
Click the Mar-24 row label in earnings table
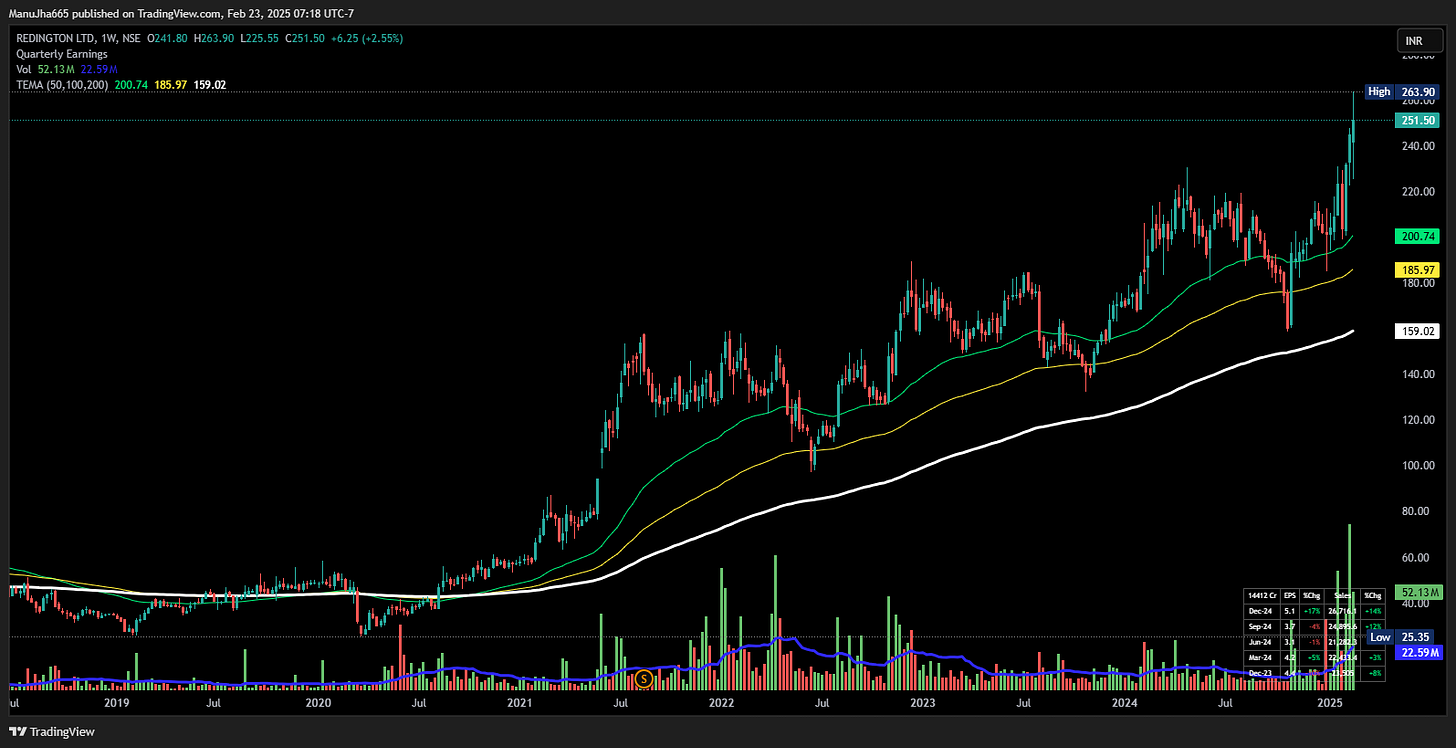click(x=1260, y=658)
